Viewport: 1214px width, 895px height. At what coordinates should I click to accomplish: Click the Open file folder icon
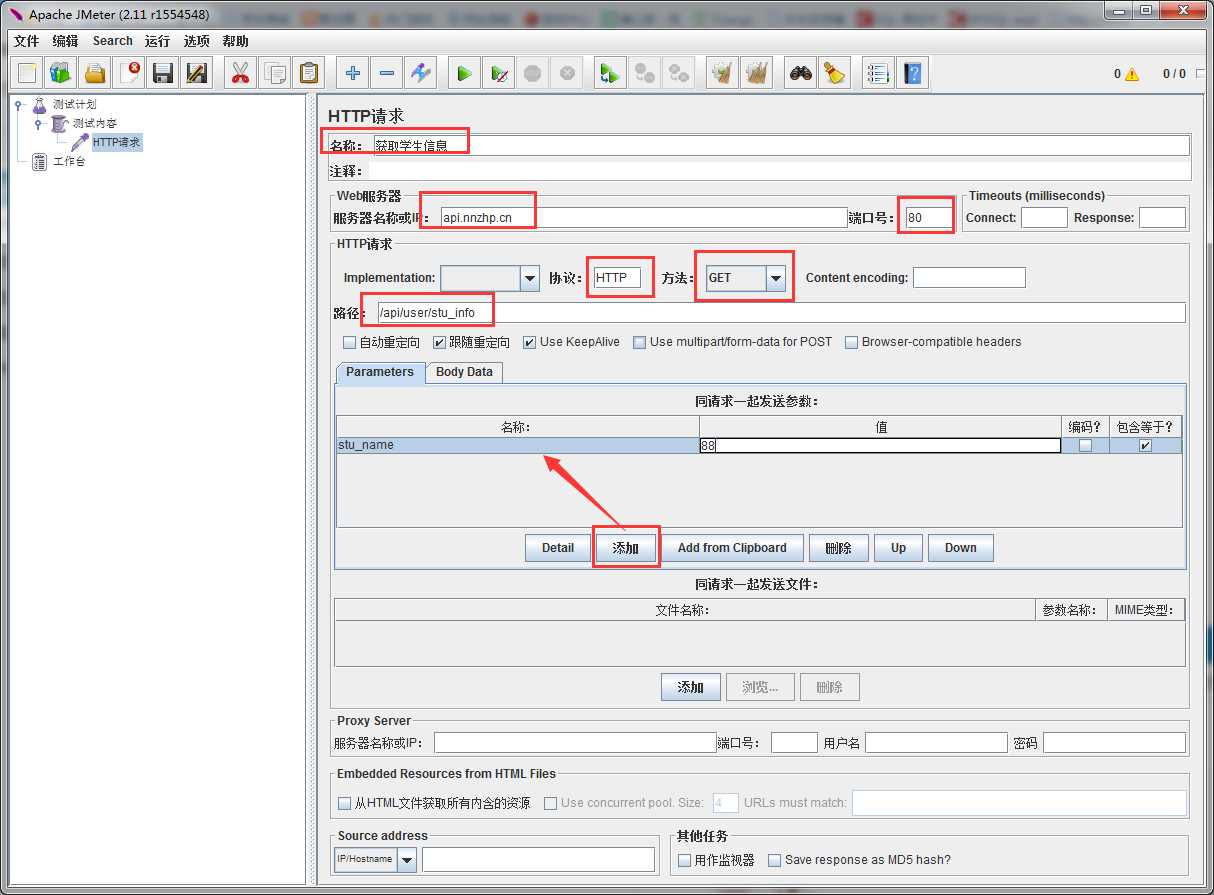pos(95,73)
